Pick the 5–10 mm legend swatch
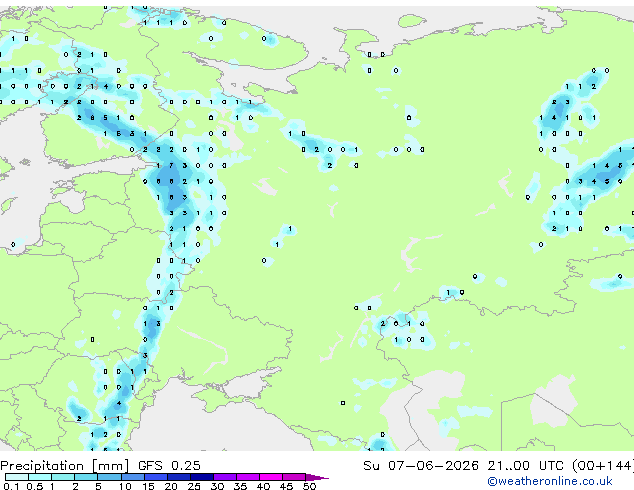Image resolution: width=634 pixels, height=490 pixels. coord(109,477)
